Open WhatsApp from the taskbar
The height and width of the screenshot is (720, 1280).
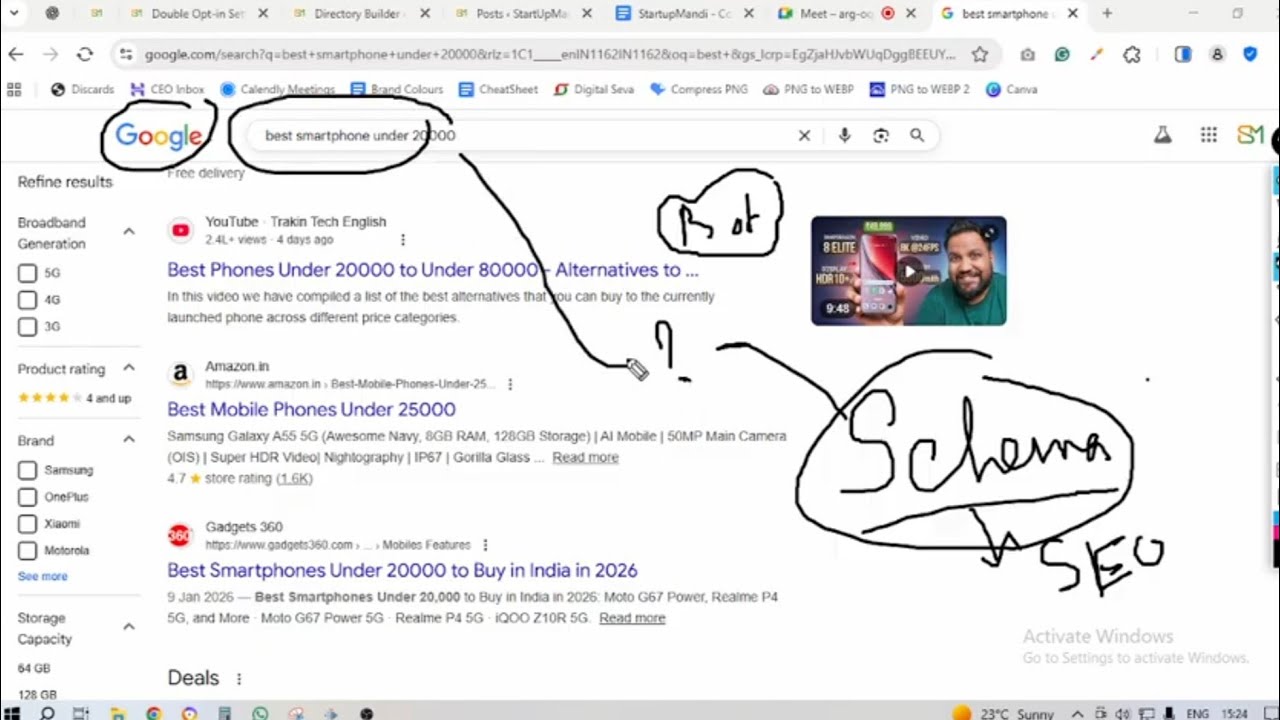tap(261, 713)
